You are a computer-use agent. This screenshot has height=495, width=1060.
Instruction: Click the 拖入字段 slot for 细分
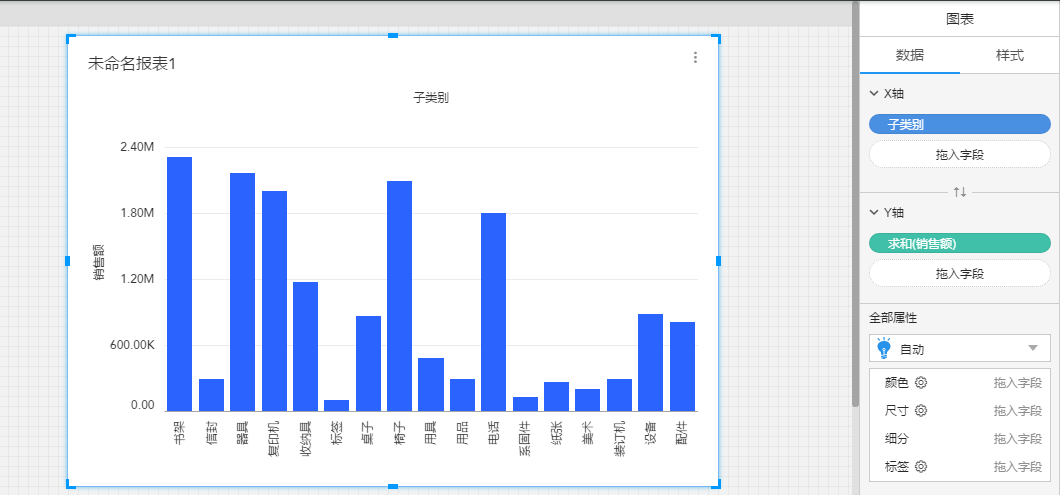coord(1017,438)
